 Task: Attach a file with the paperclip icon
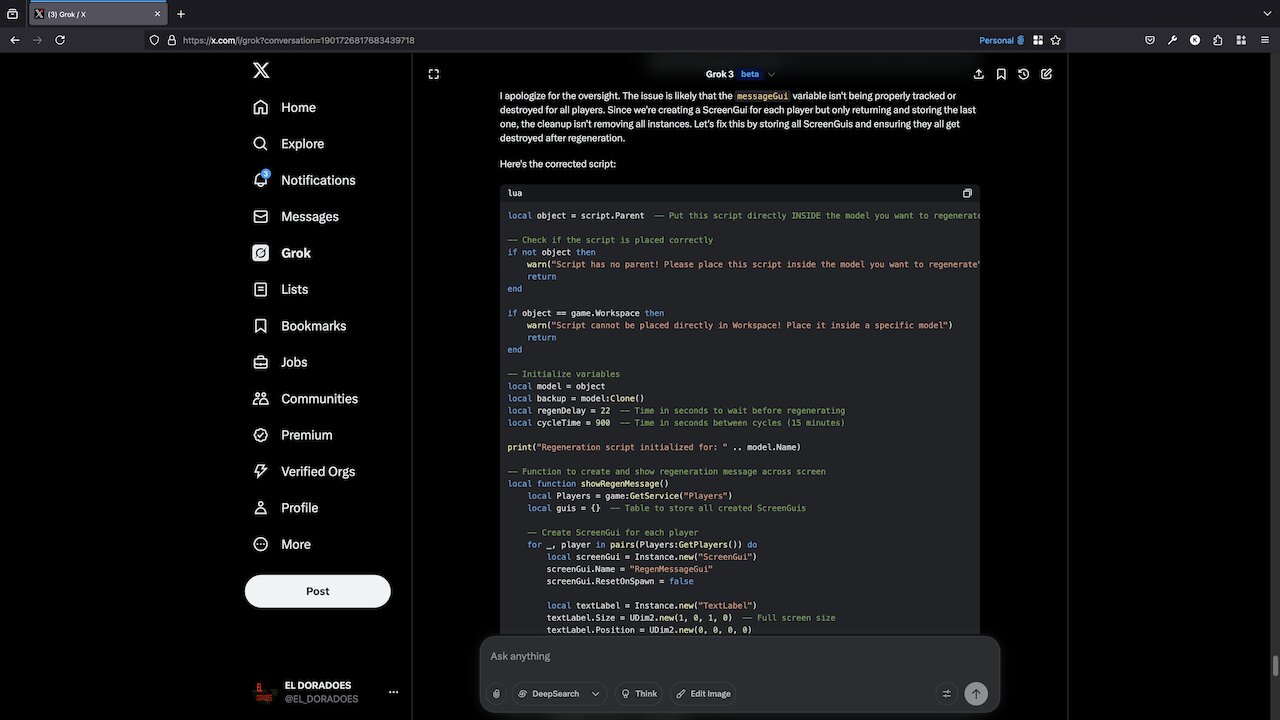coord(496,693)
